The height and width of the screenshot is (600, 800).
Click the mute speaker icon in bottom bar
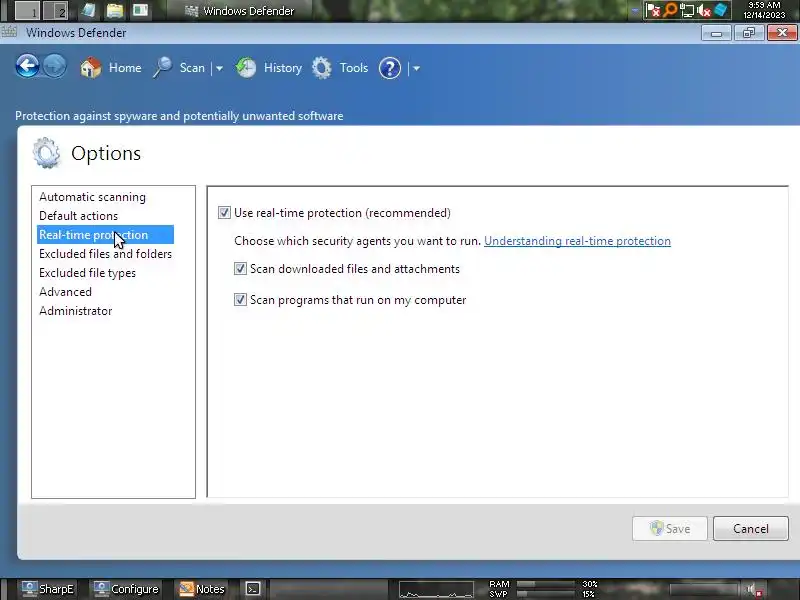[753, 590]
